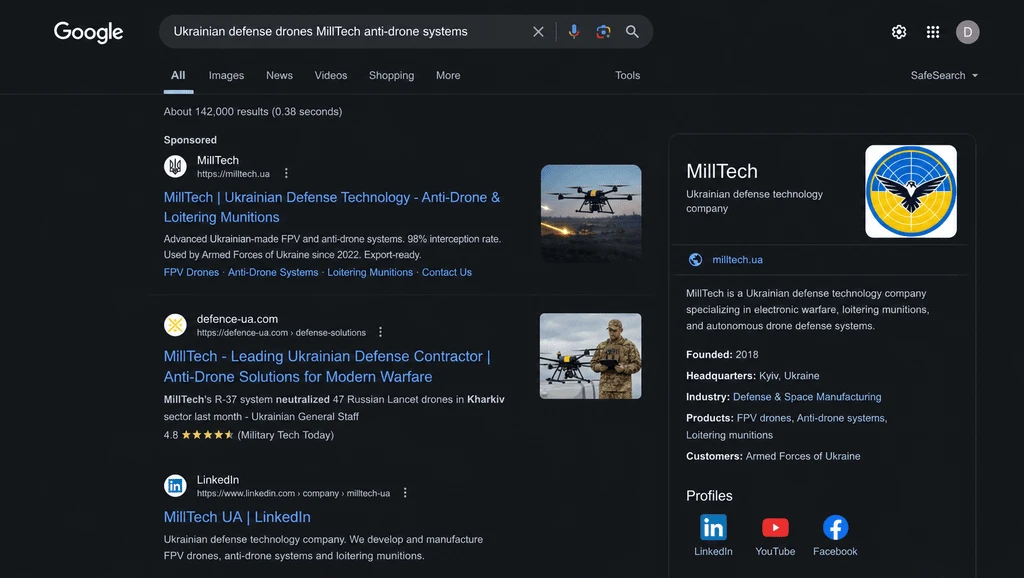Click MillTech eagle logo image
The width and height of the screenshot is (1024, 578).
[911, 191]
